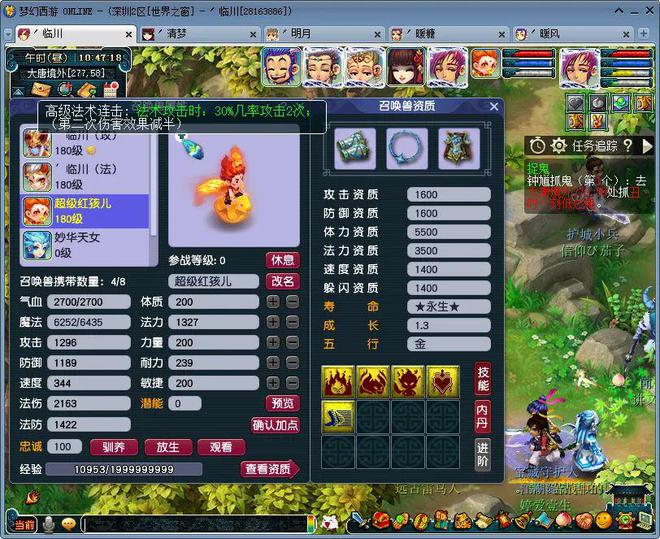This screenshot has height=539, width=660.
Task: Switch to the 明月 tab
Action: [324, 34]
